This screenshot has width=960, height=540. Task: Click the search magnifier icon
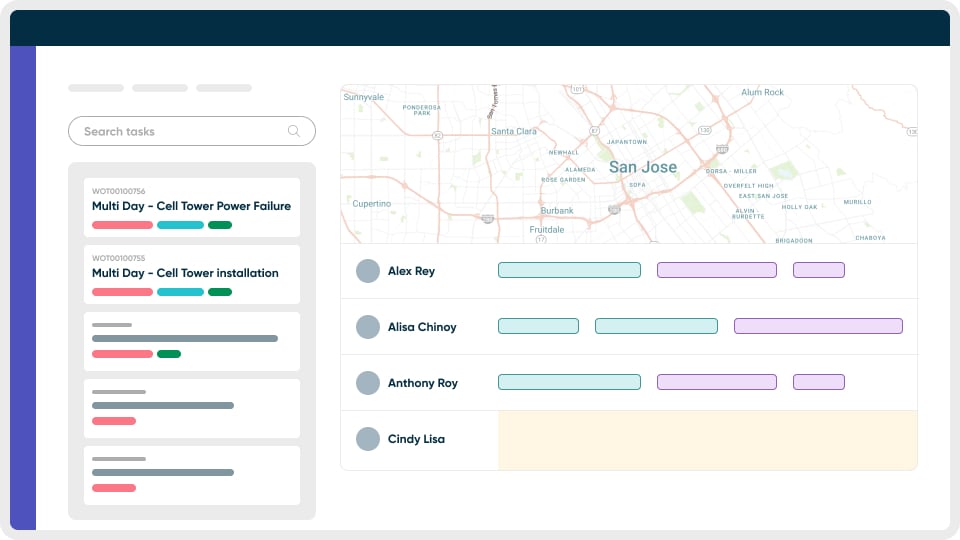294,131
